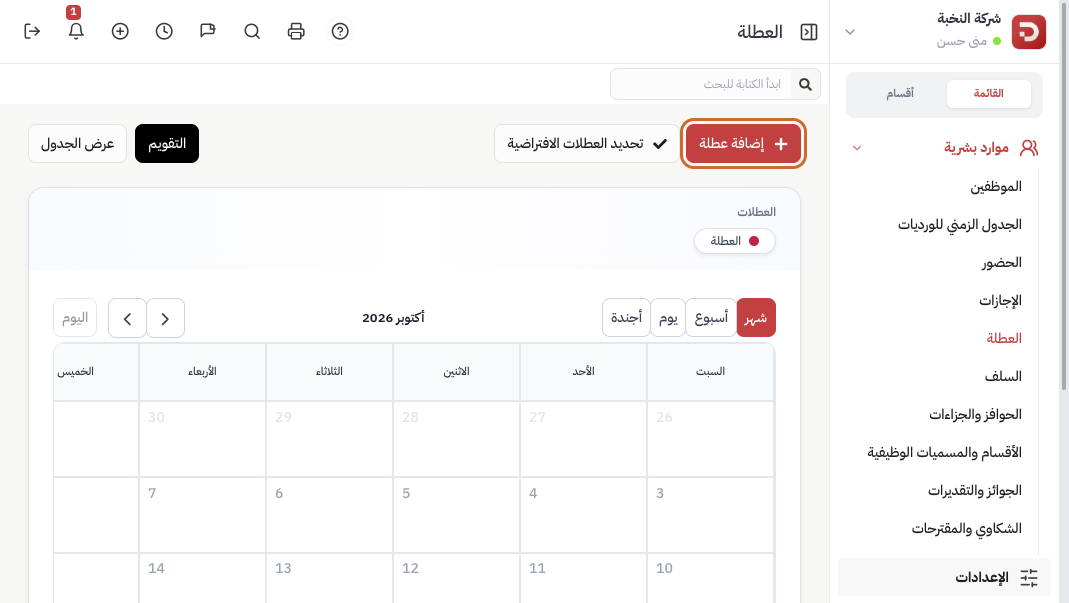Open العطلة in sidebar

[x=1004, y=338]
